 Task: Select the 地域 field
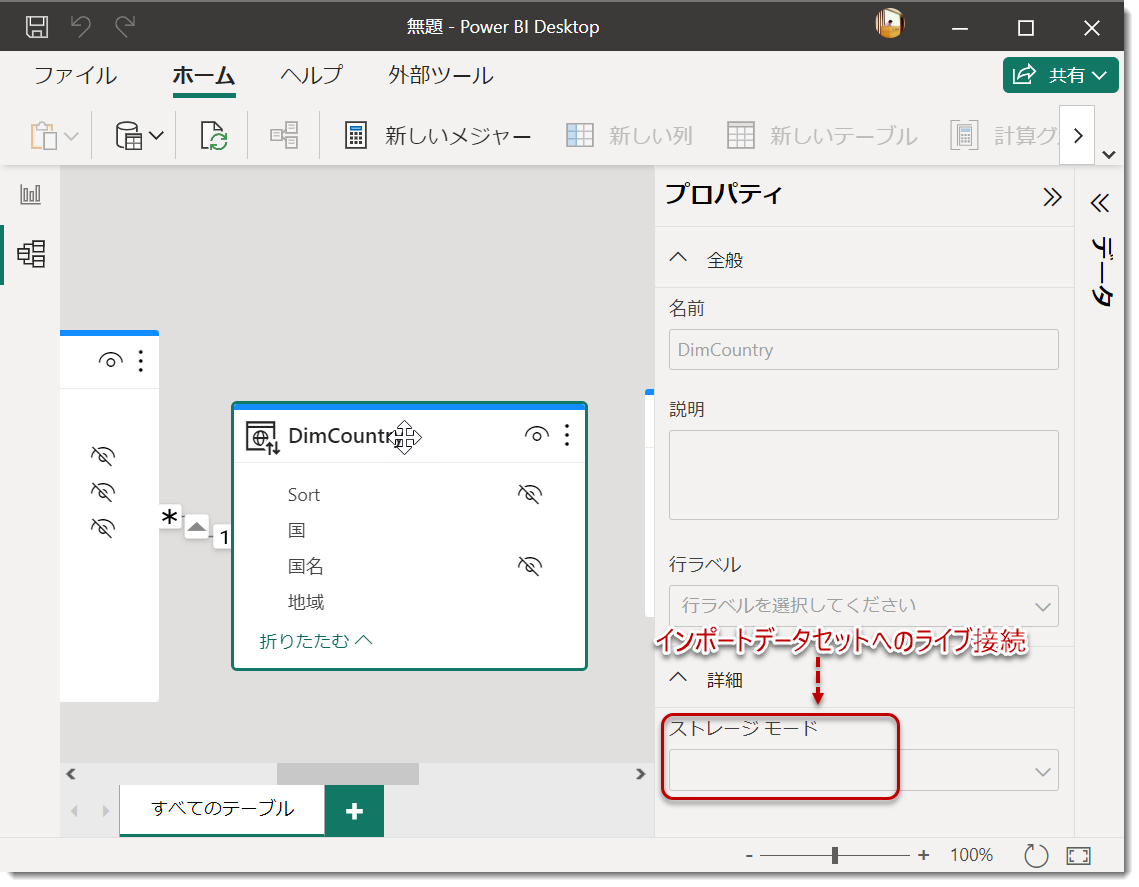coord(306,602)
